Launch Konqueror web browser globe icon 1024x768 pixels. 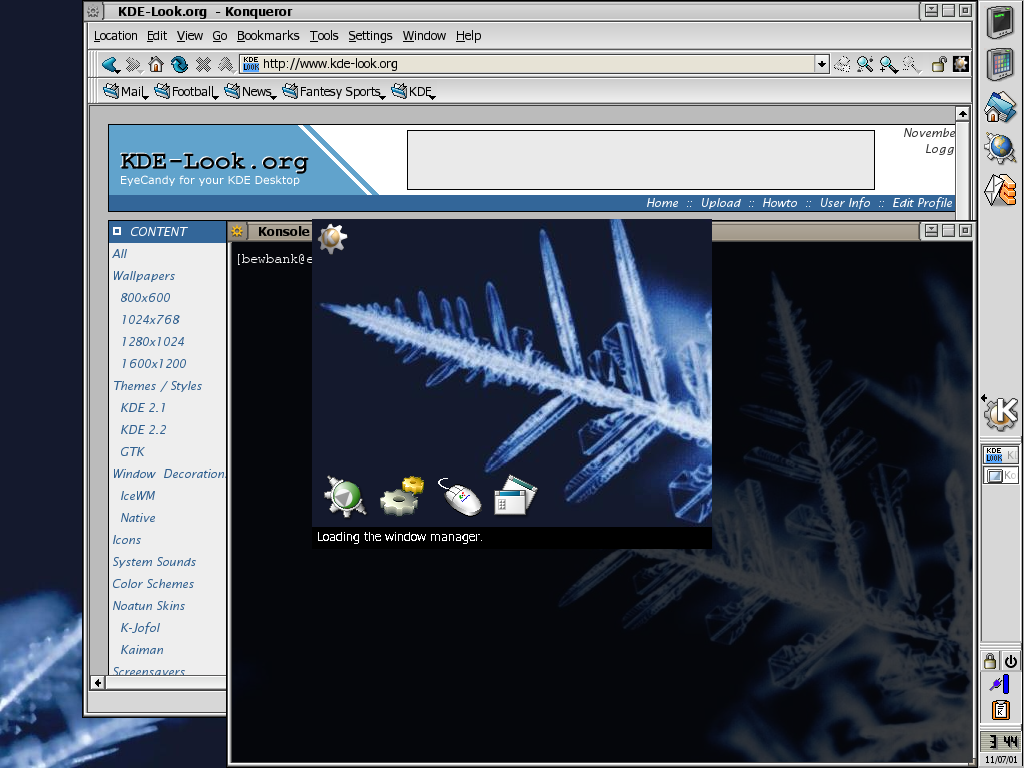pyautogui.click(x=1000, y=148)
